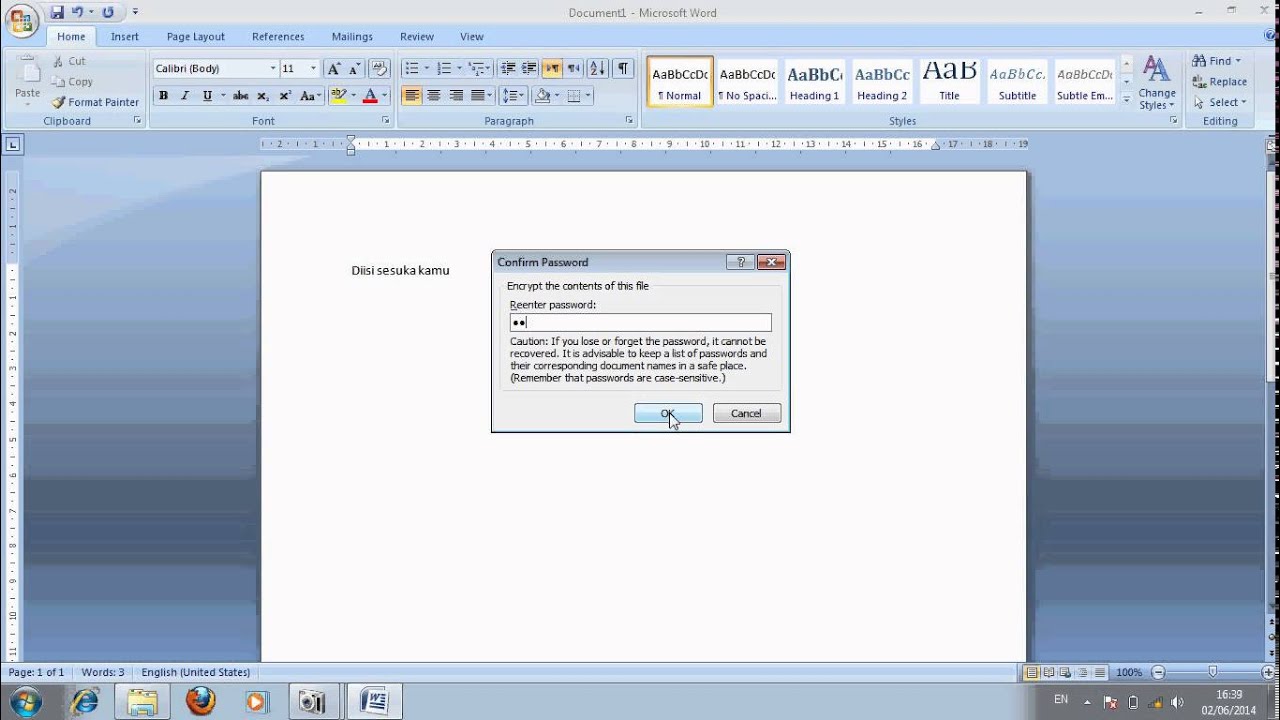Screen dimensions: 1280x720
Task: Zoom out using minus button
Action: (x=1158, y=672)
